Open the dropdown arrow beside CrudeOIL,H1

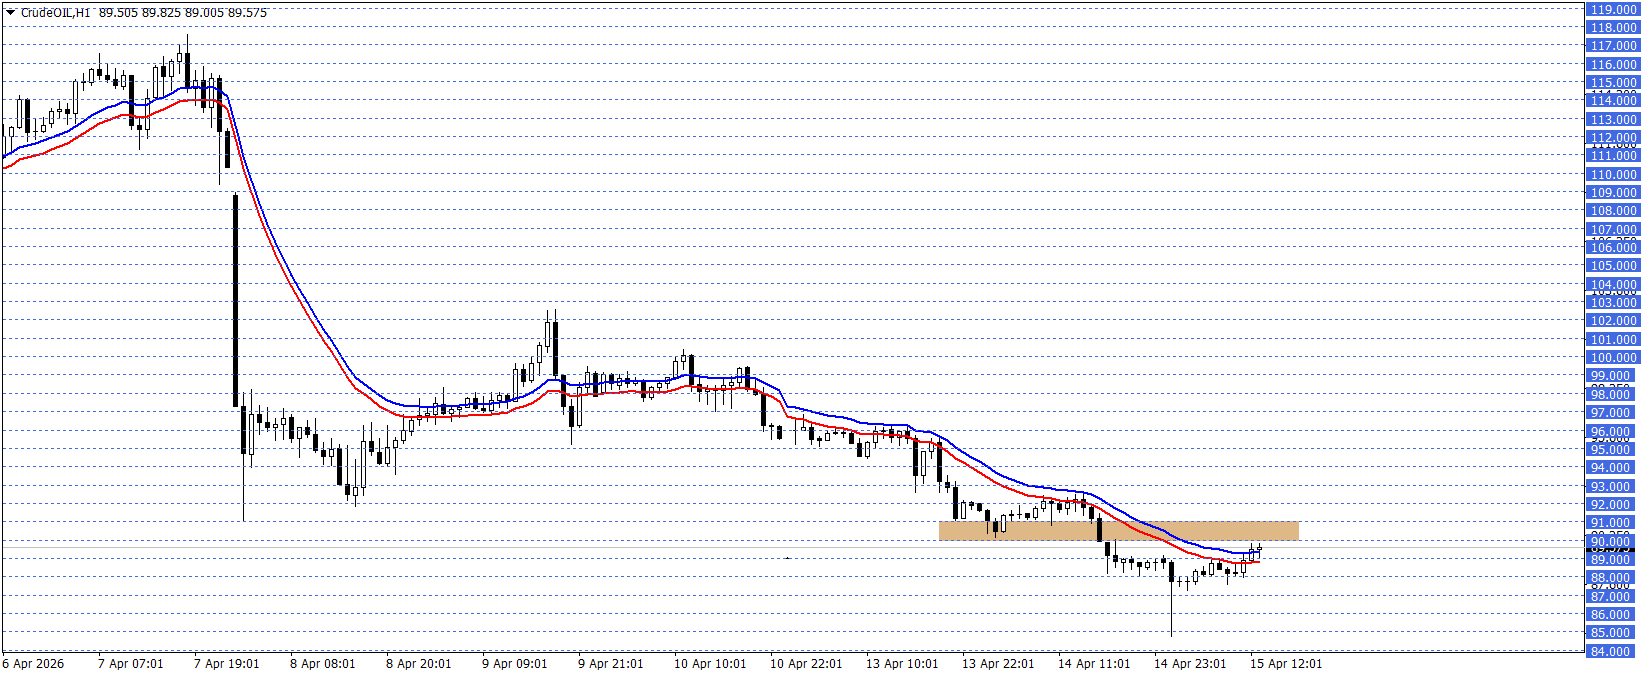click(x=10, y=13)
